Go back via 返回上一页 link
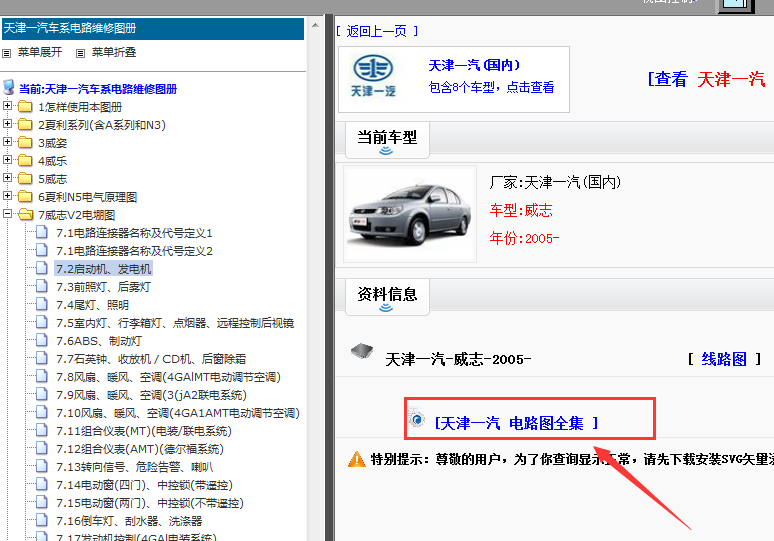774x541 pixels. point(377,32)
